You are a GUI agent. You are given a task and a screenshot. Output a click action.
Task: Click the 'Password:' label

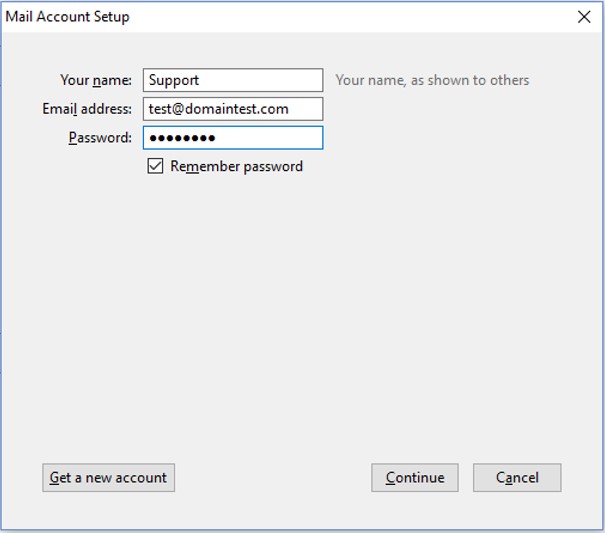pyautogui.click(x=100, y=137)
